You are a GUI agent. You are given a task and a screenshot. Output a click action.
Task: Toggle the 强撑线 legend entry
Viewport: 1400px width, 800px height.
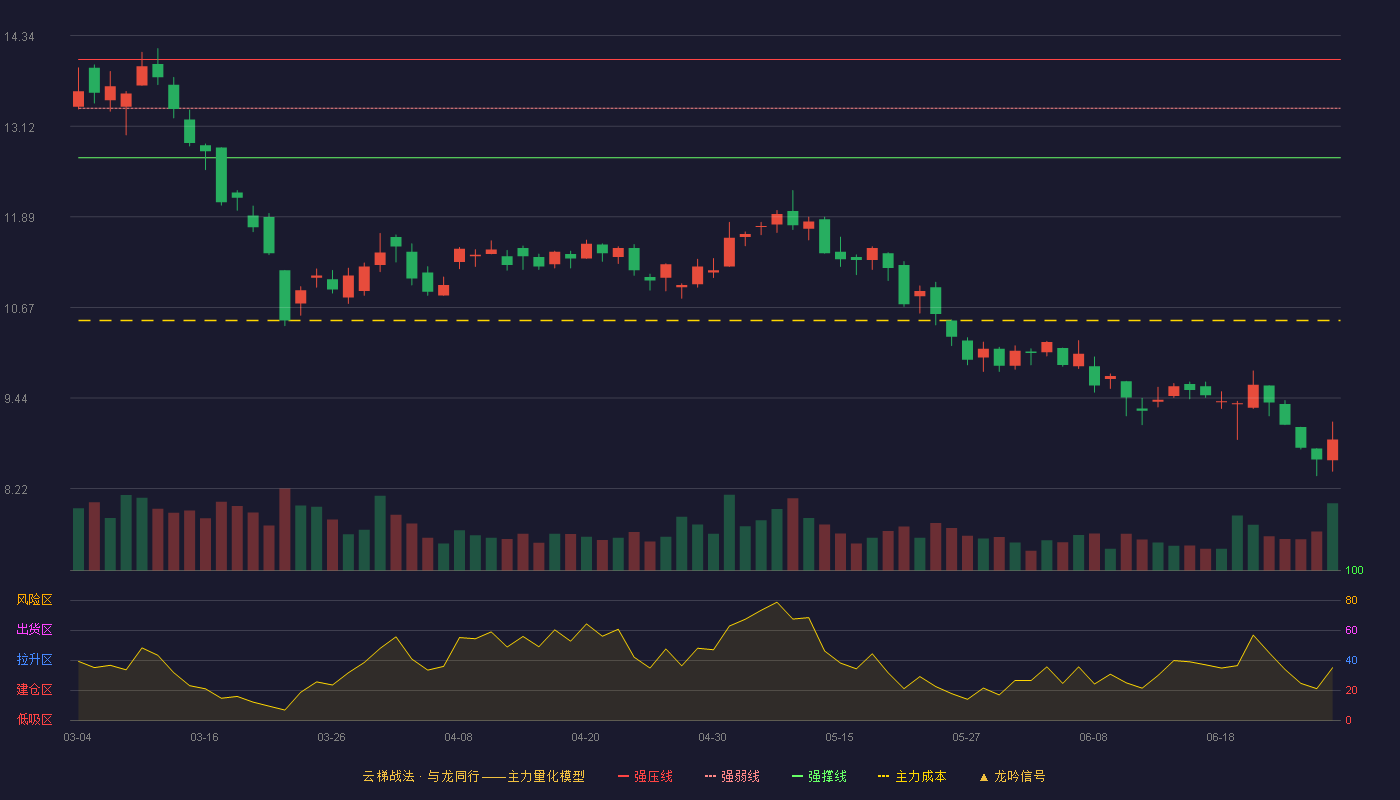819,776
